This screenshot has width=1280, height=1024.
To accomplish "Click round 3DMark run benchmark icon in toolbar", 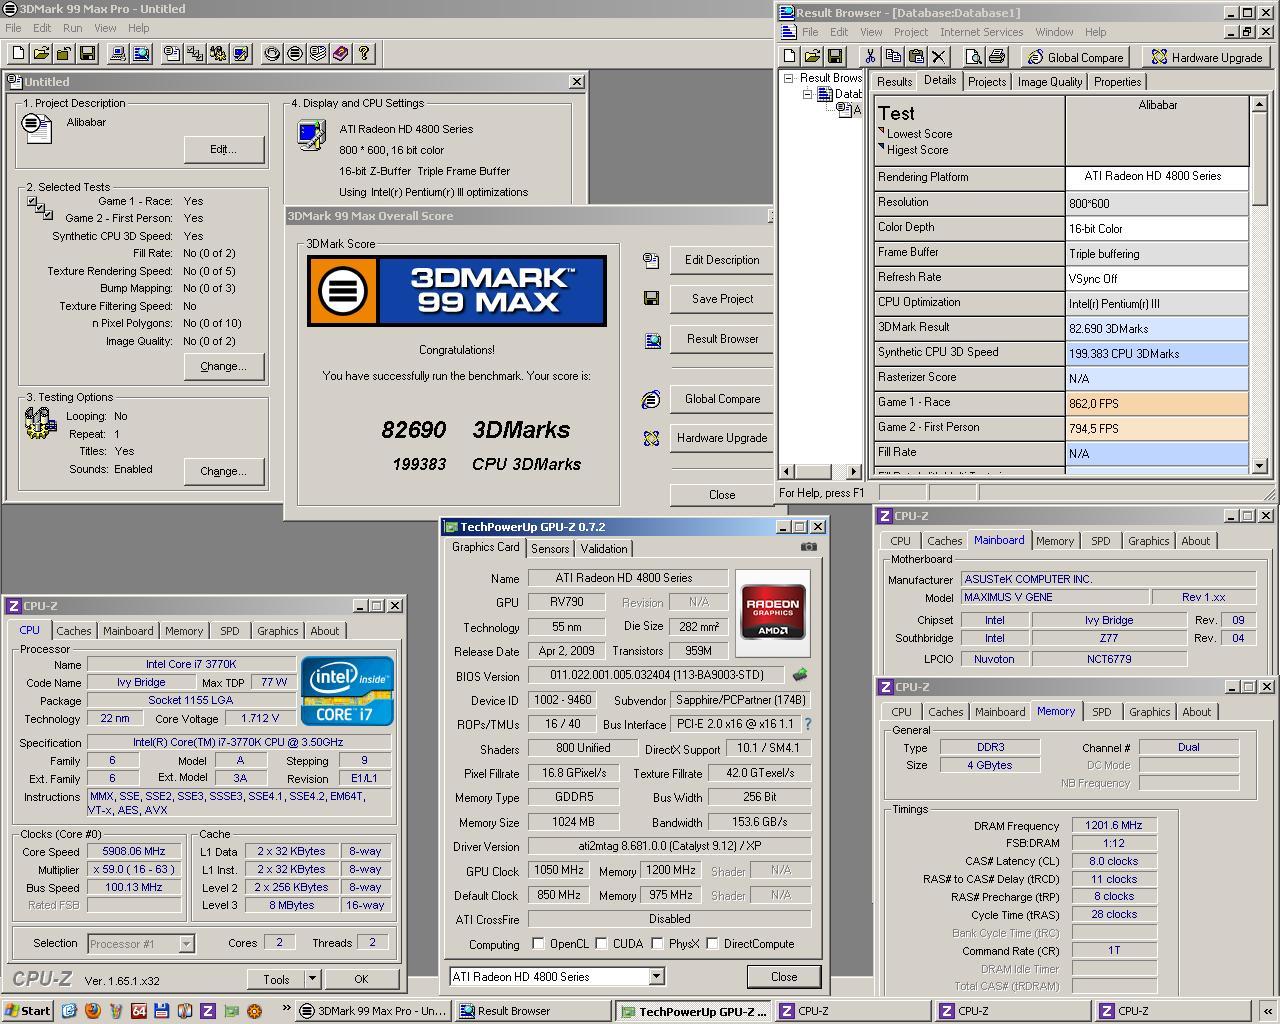I will click(295, 54).
